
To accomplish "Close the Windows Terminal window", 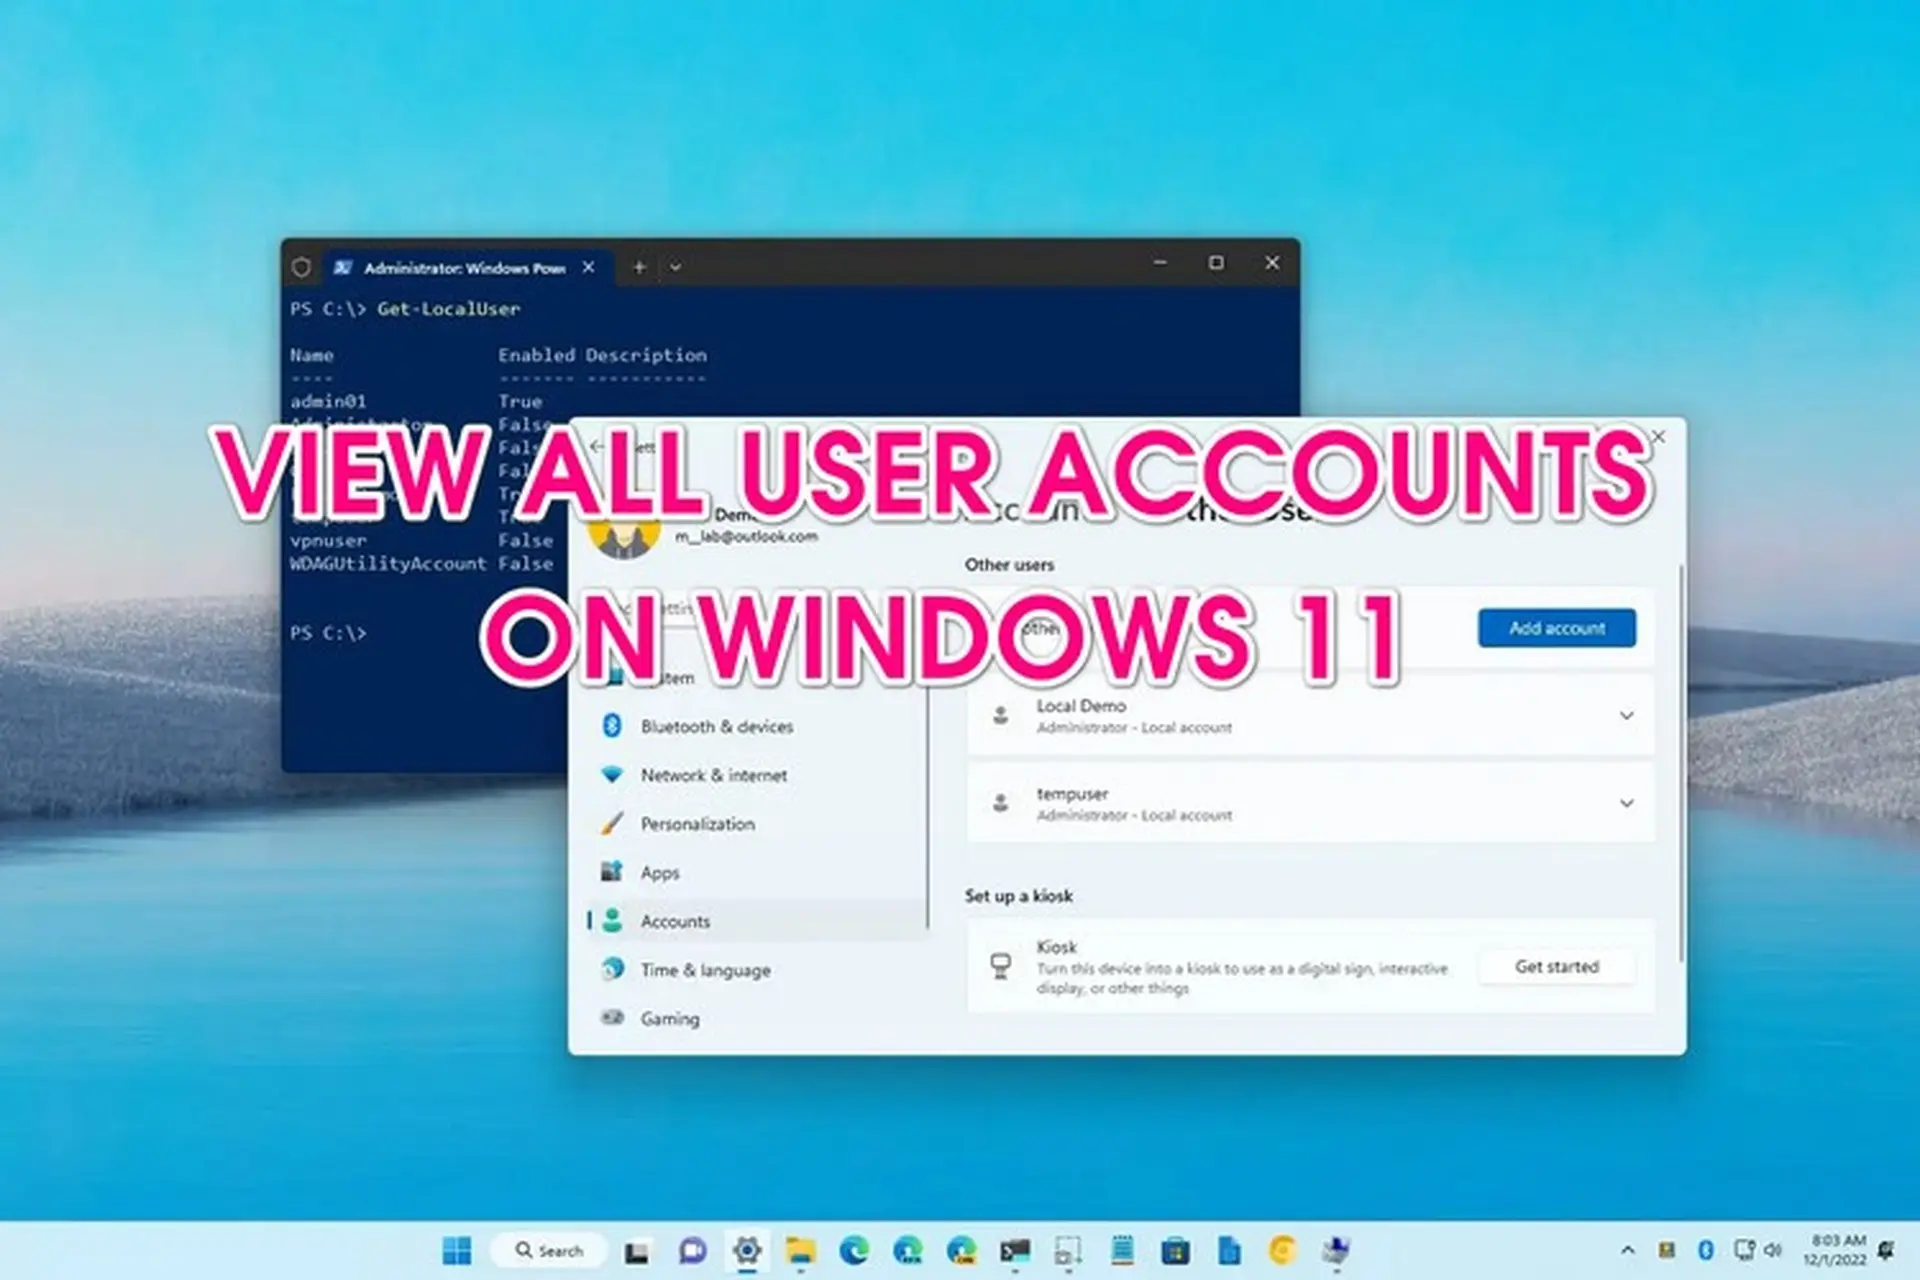I will point(1272,263).
